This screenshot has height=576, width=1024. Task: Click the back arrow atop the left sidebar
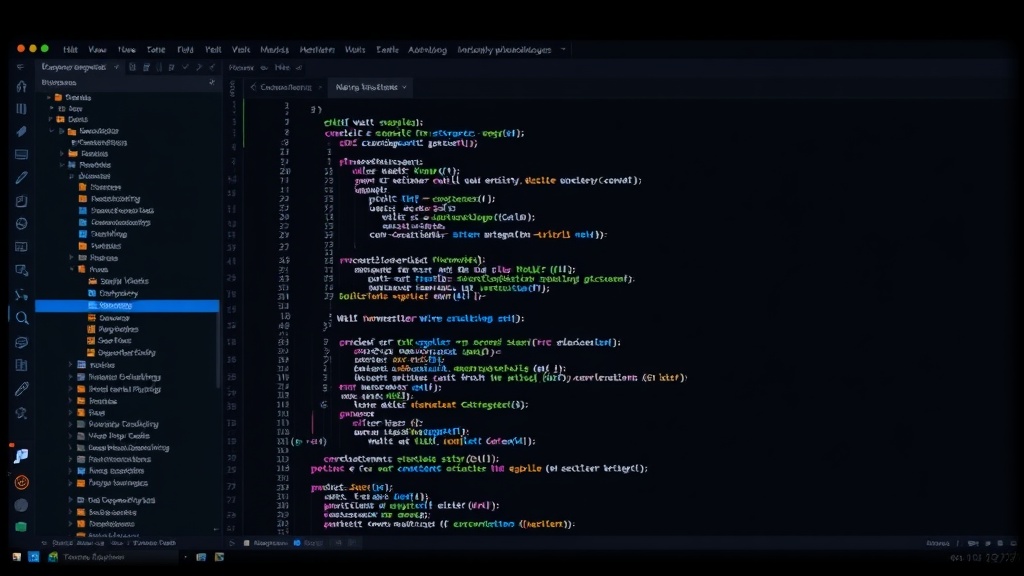click(20, 67)
